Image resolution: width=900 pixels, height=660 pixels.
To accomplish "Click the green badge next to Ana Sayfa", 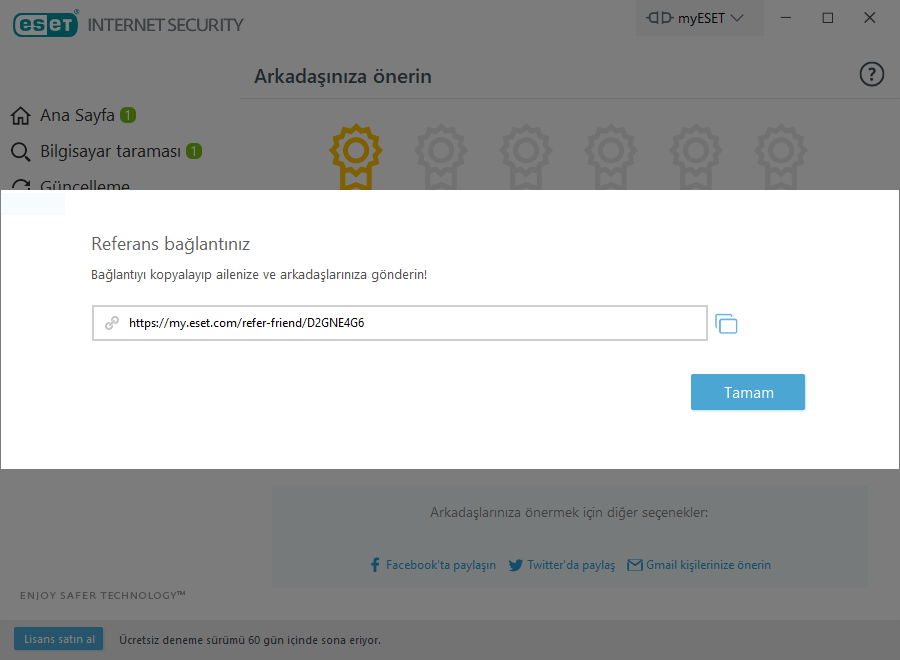I will point(128,115).
